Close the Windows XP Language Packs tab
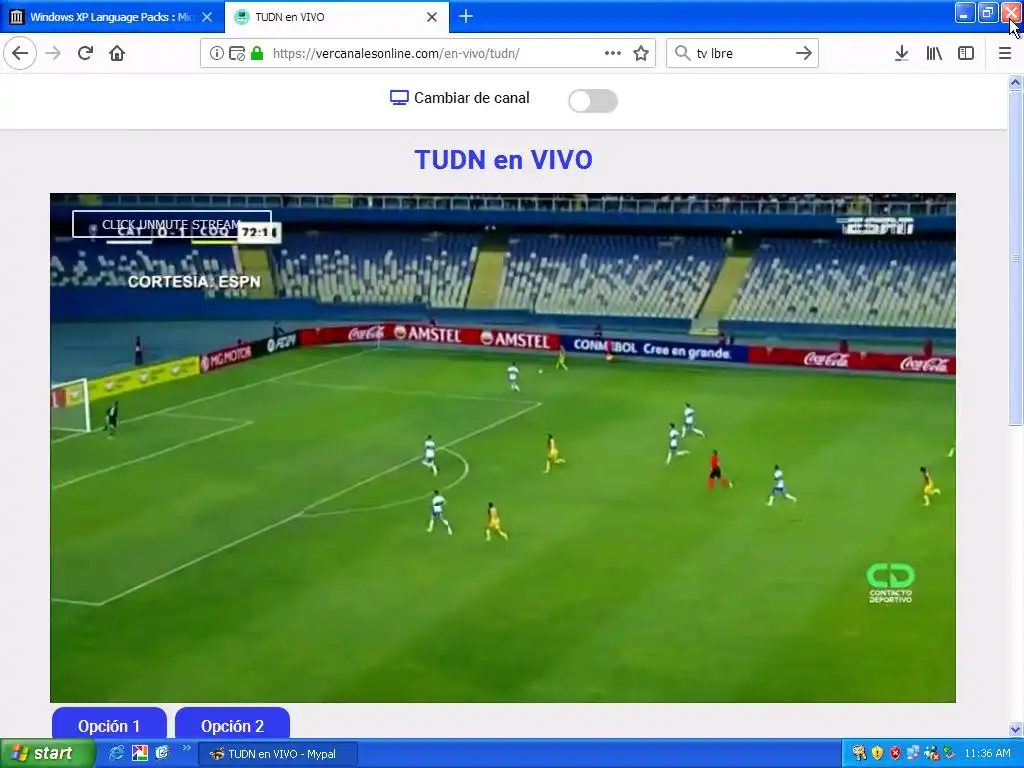The height and width of the screenshot is (768, 1024). [x=207, y=17]
